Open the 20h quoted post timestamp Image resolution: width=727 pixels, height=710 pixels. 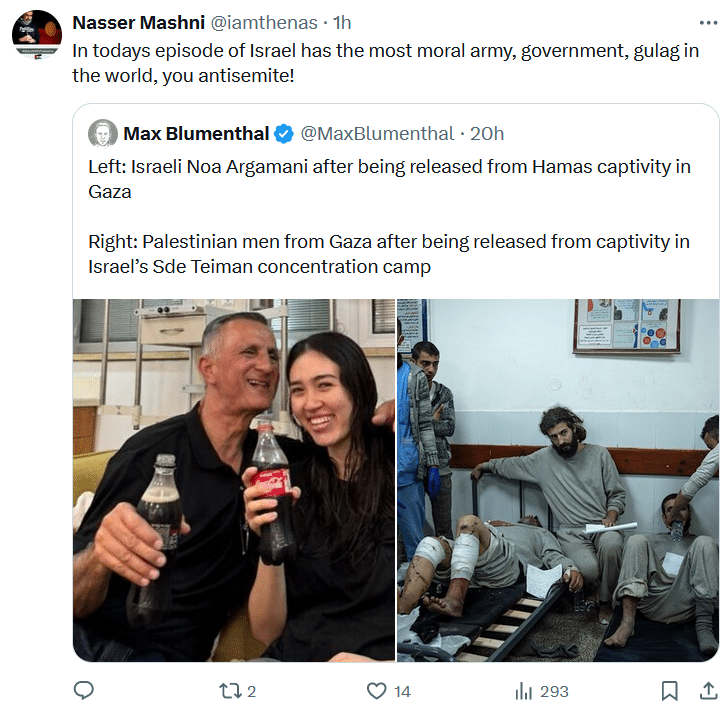[487, 134]
